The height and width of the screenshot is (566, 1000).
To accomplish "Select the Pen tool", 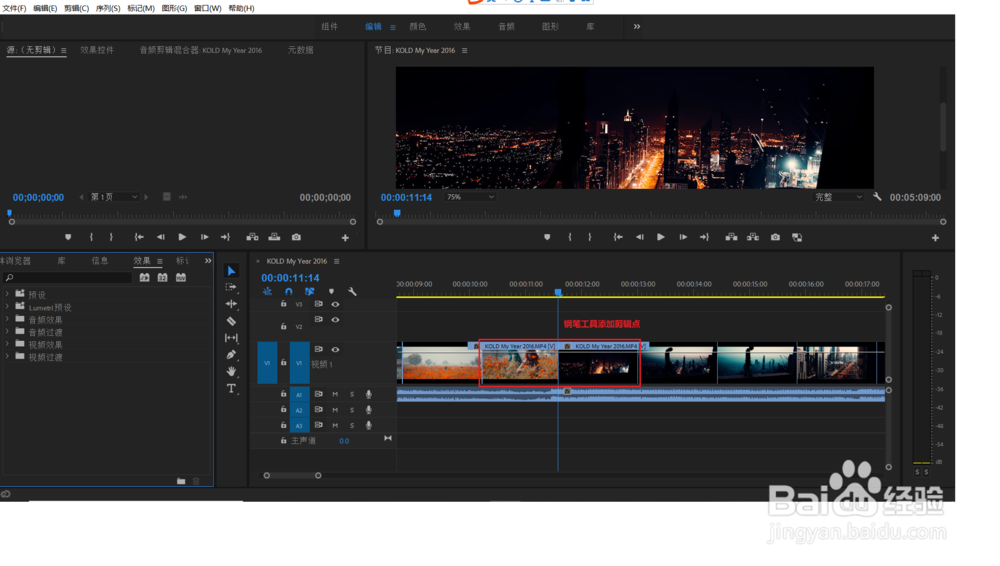I will (231, 355).
